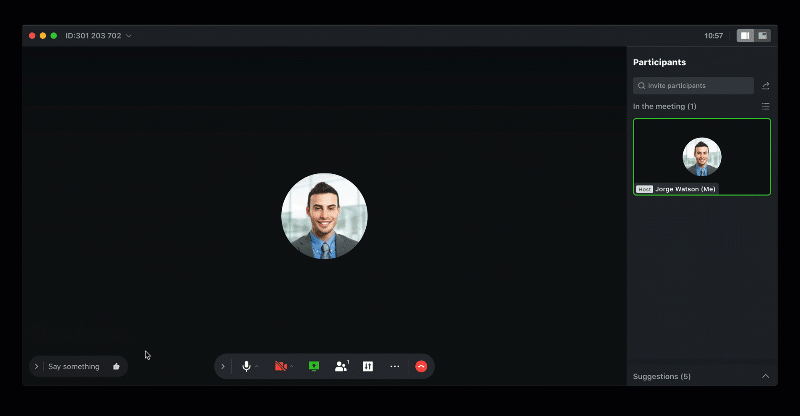The height and width of the screenshot is (416, 800).
Task: Click the search magnifier in invite field
Action: (641, 86)
